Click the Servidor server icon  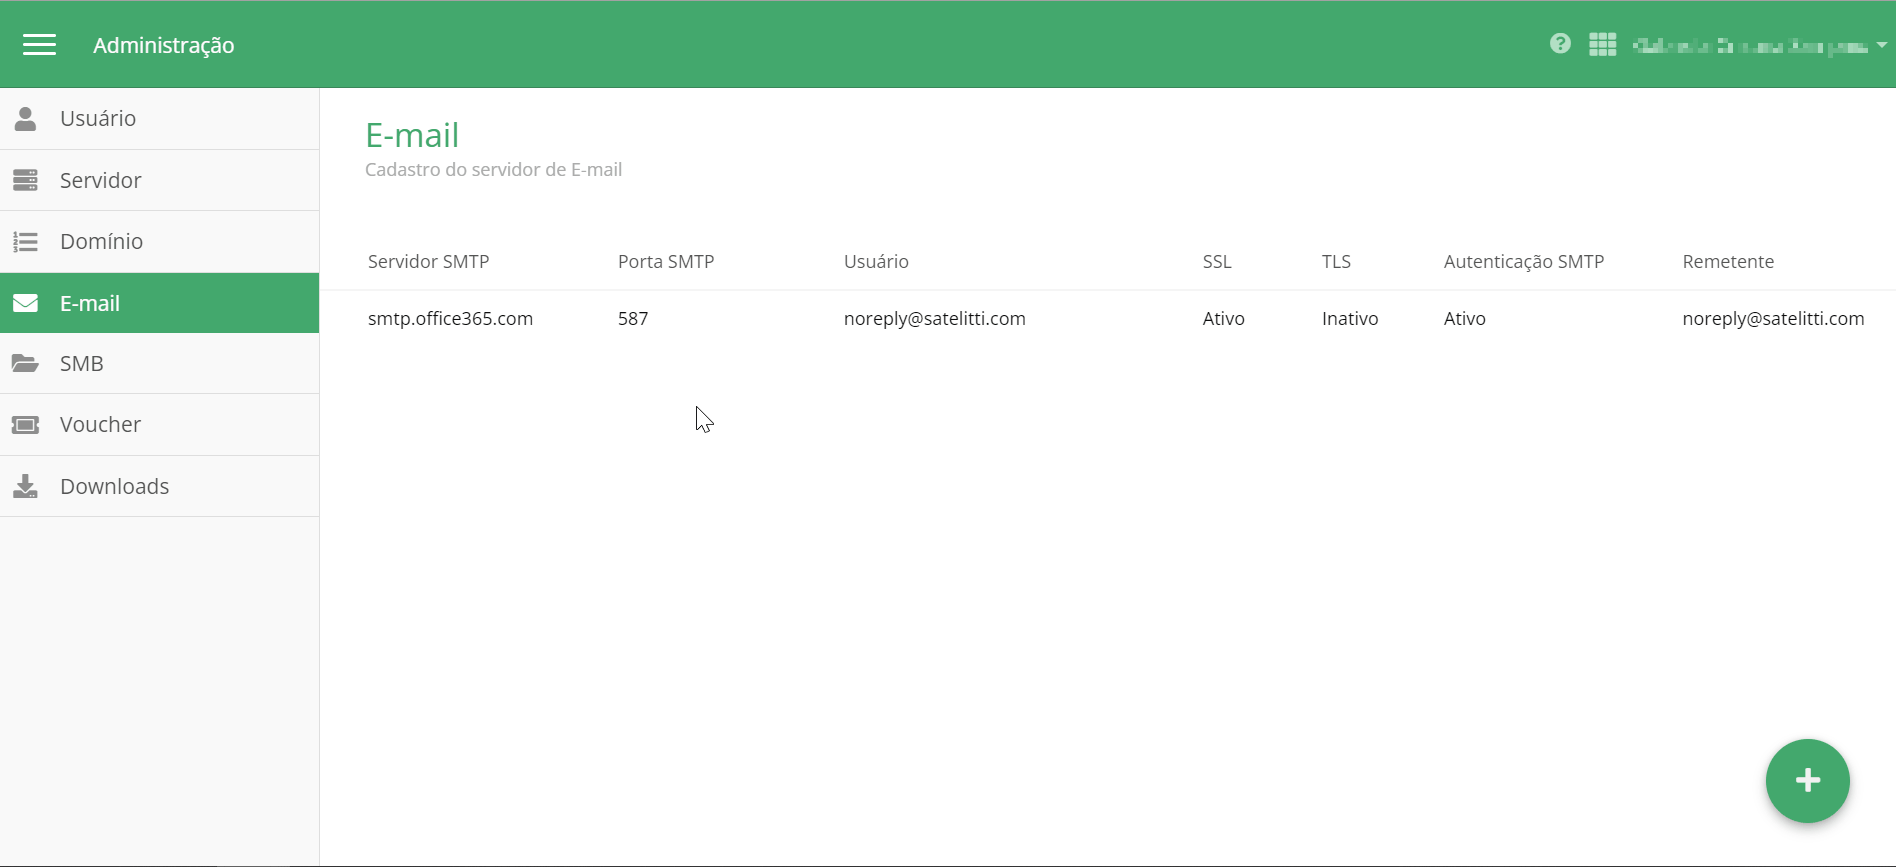click(26, 180)
